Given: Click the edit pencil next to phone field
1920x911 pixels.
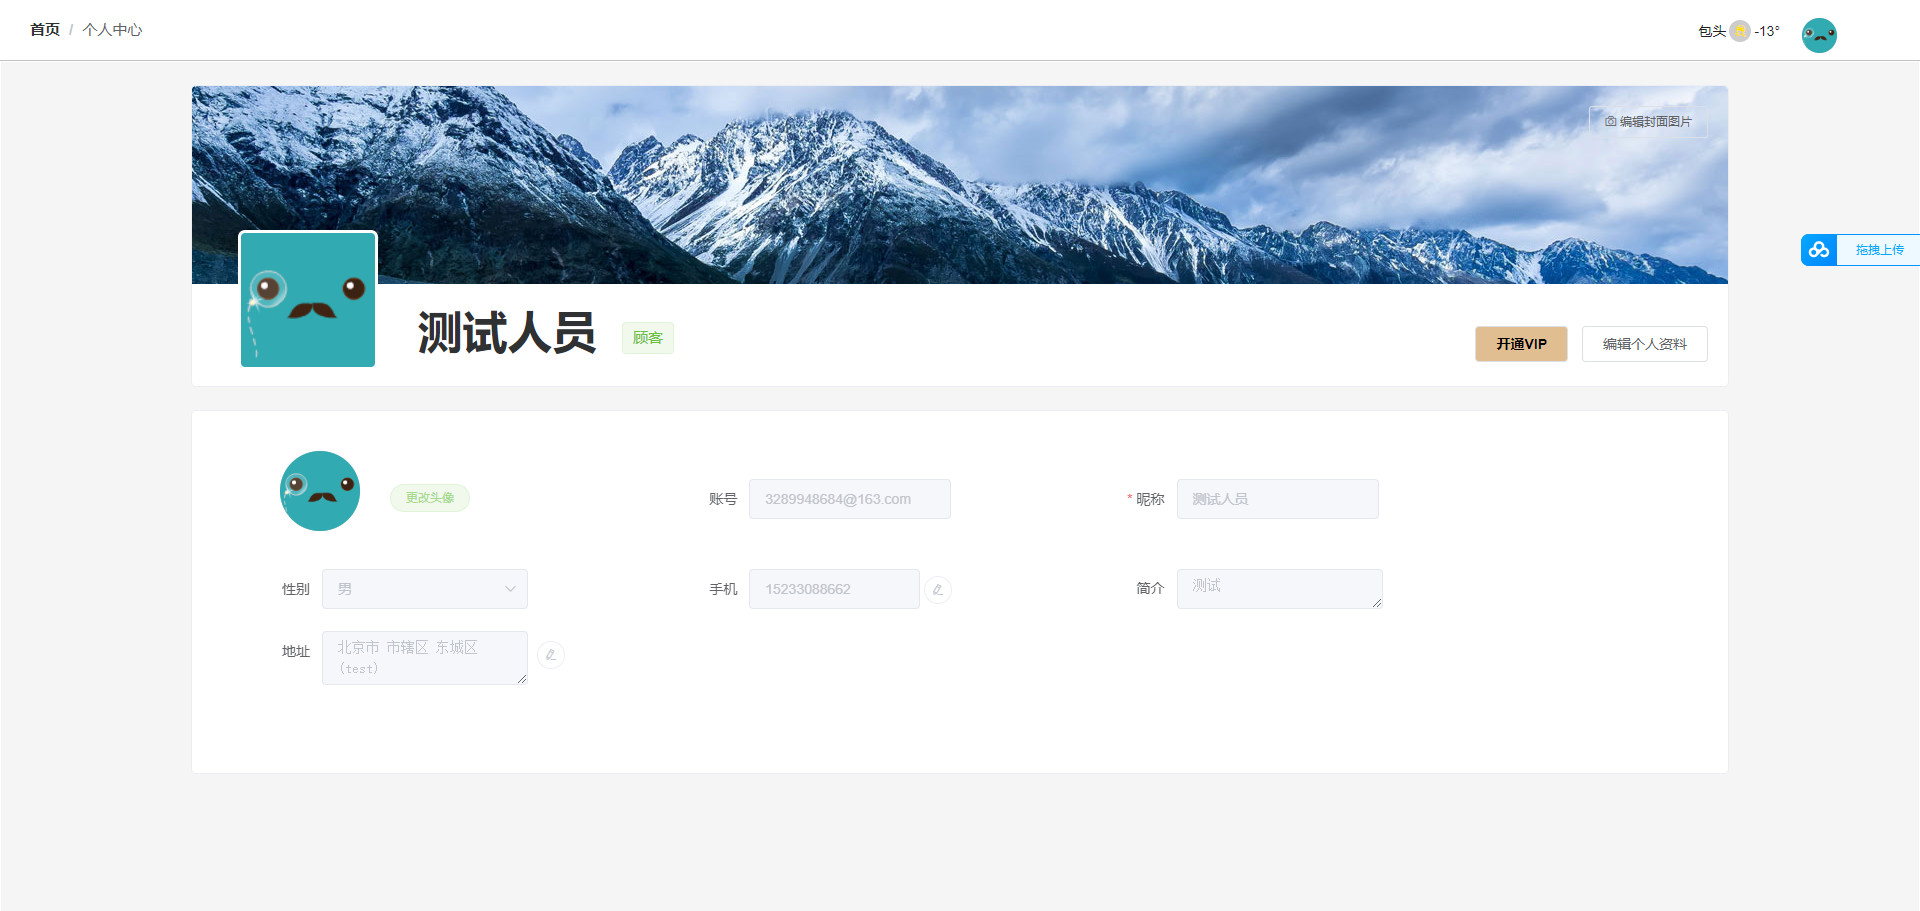Looking at the screenshot, I should tap(937, 590).
